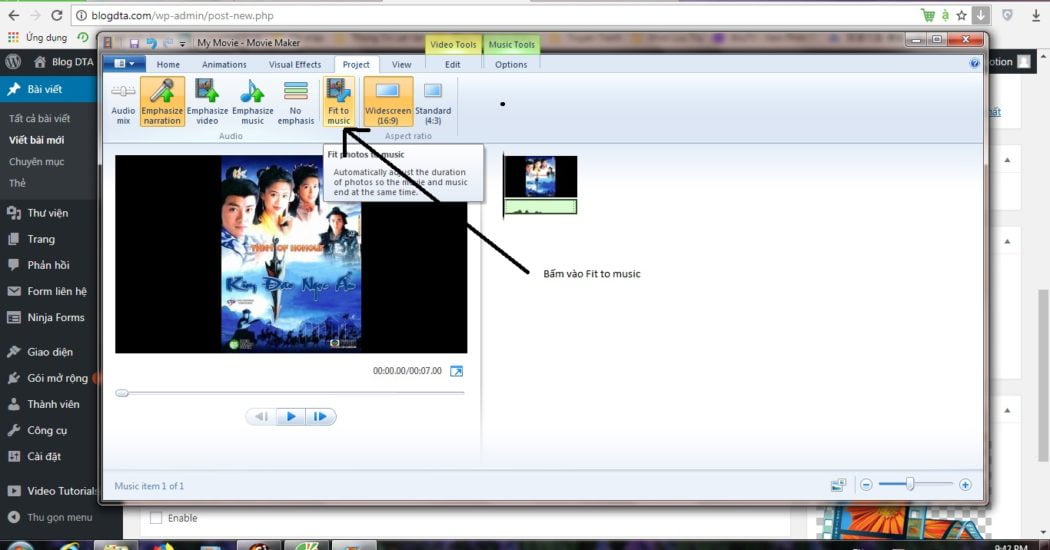This screenshot has height=550, width=1050.
Task: Tick the Enable checkbox in WordPress page
Action: [156, 518]
